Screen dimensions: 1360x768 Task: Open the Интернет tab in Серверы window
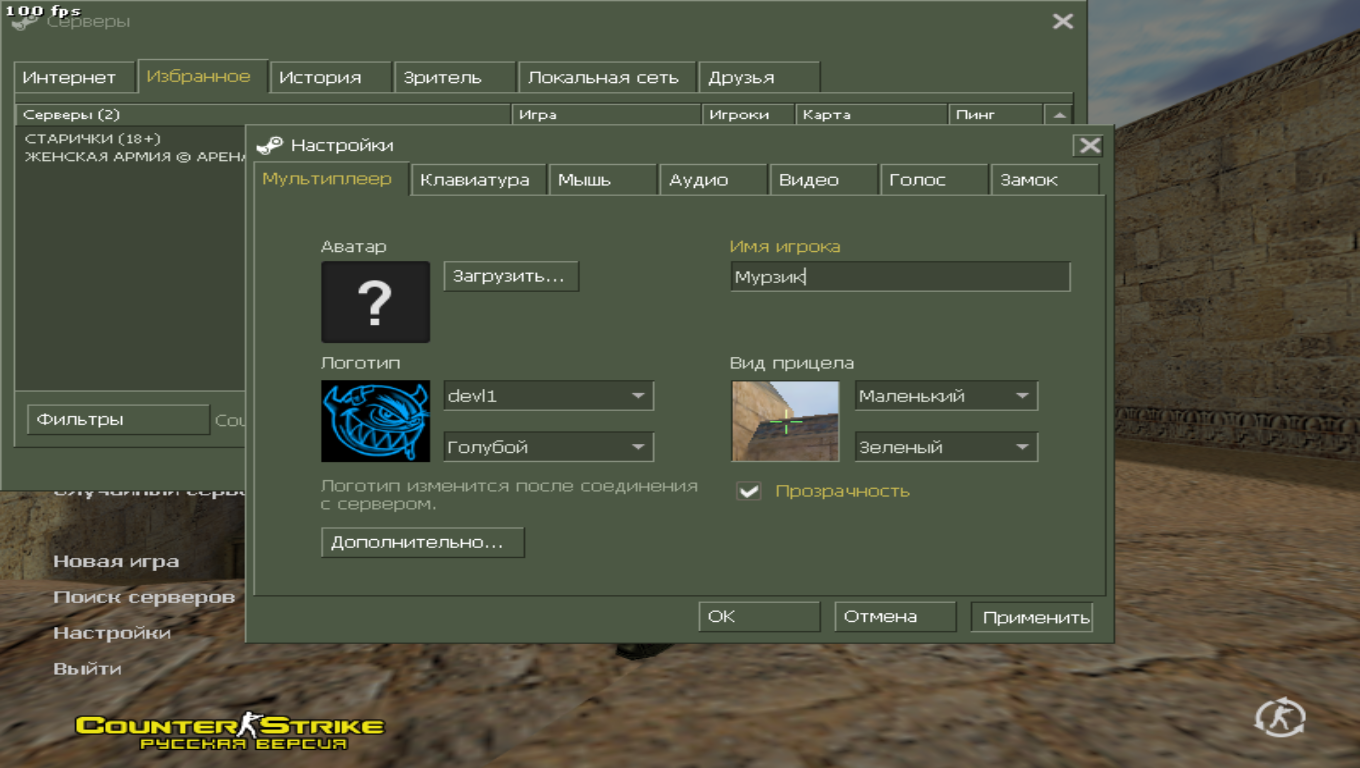[74, 77]
